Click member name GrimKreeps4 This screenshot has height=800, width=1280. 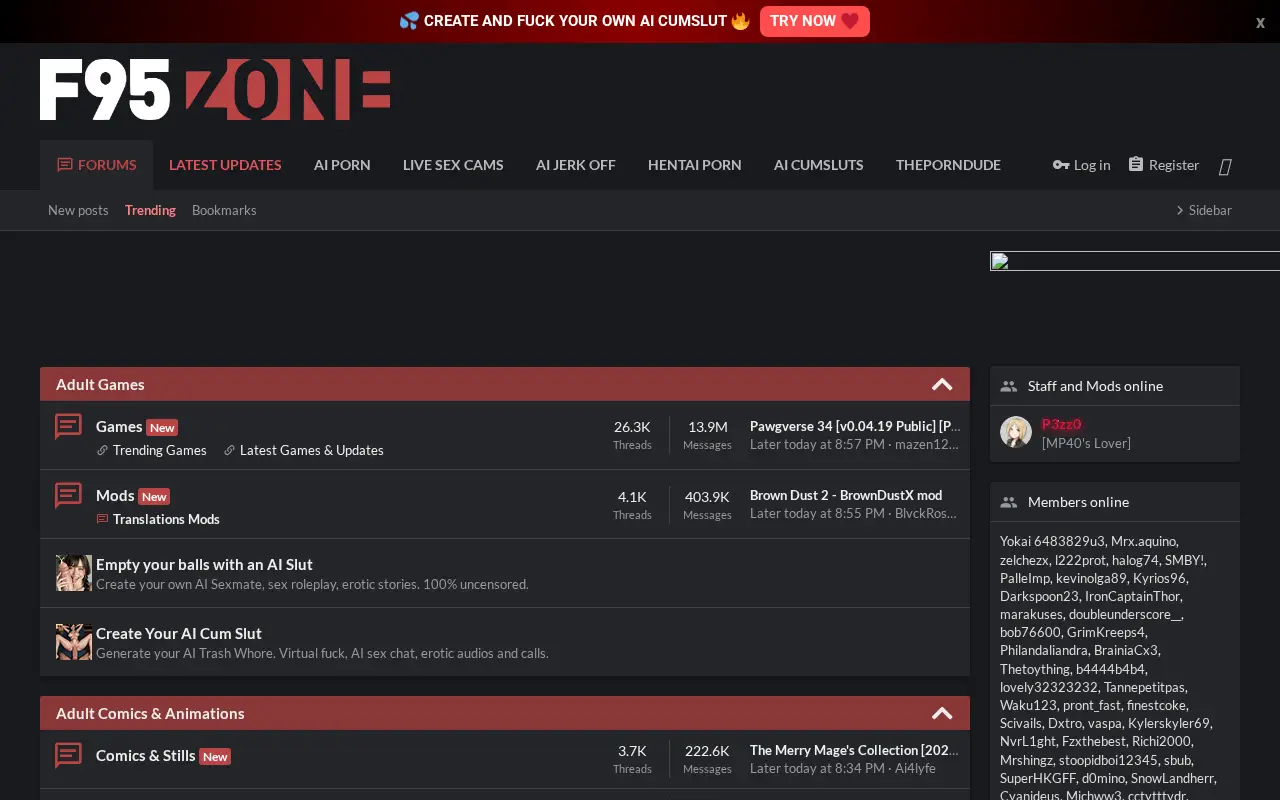pos(1105,633)
